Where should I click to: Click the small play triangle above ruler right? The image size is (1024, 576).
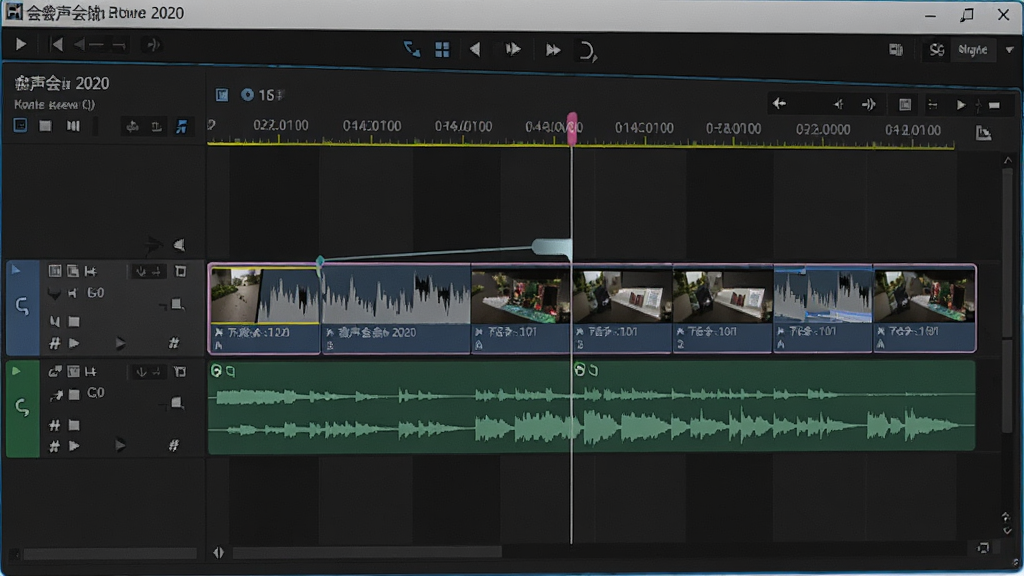coord(961,104)
